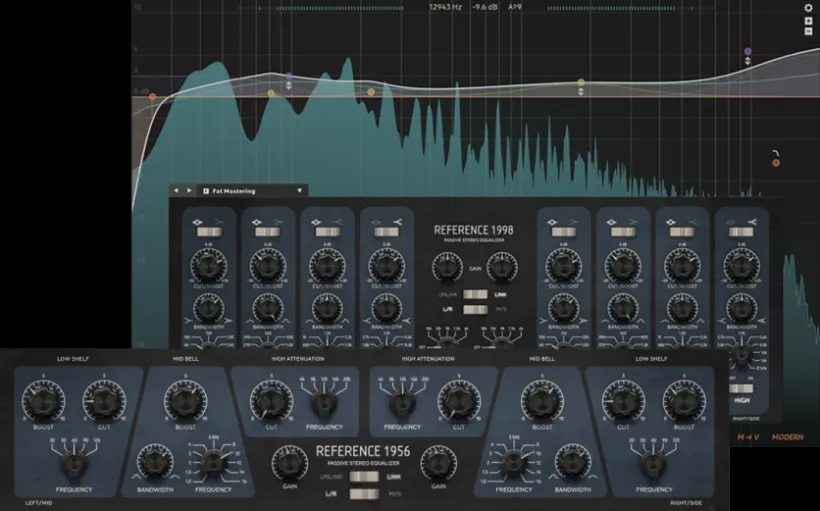Image resolution: width=820 pixels, height=511 pixels.
Task: Click Low Shelf CUT knob on left/mid side
Action: pos(104,401)
